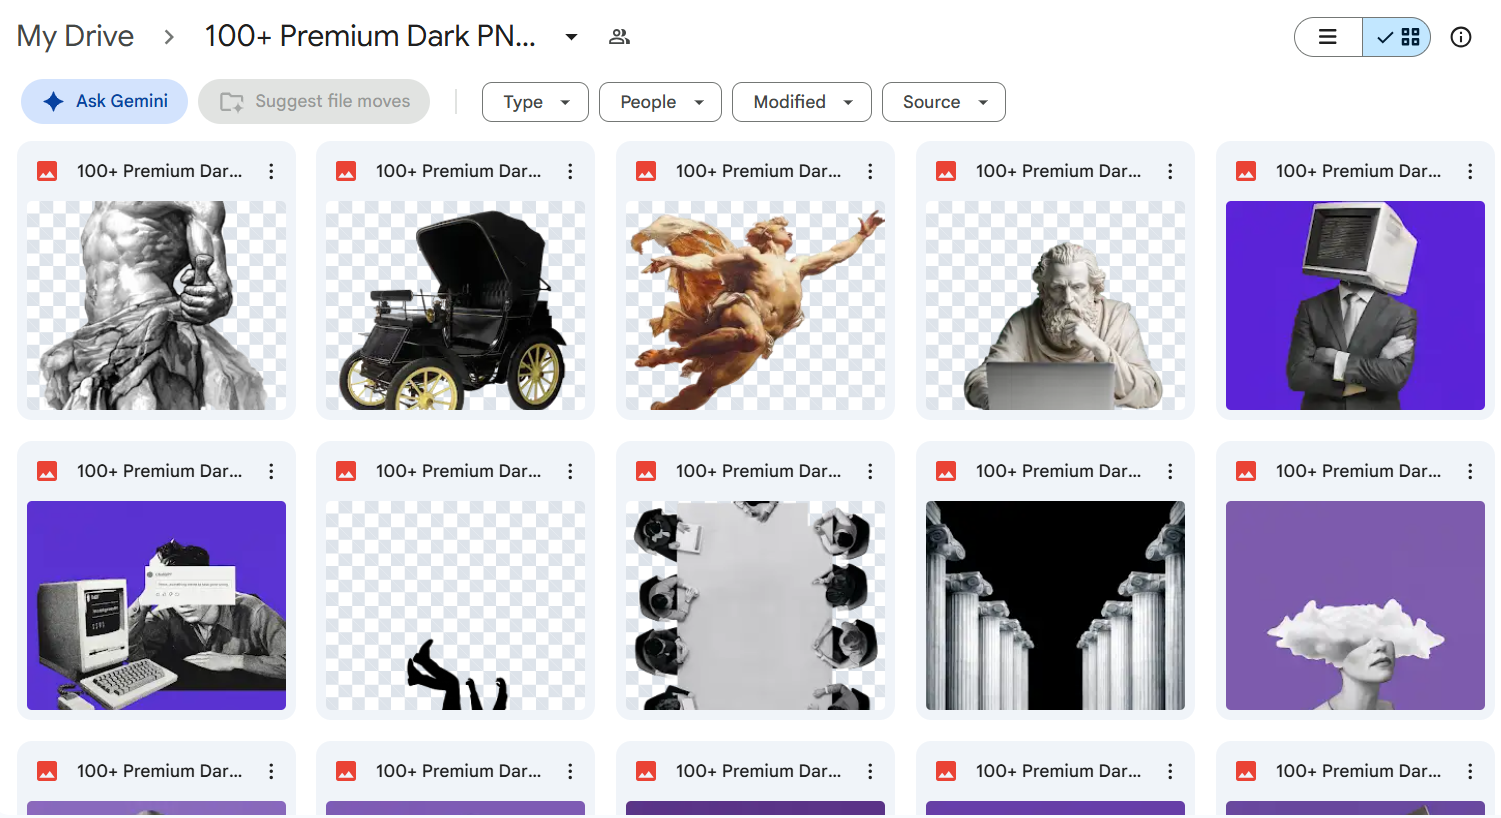Viewport: 1501px width, 818px height.
Task: Click the image type icon of the monitor-head man file
Action: tap(1246, 171)
